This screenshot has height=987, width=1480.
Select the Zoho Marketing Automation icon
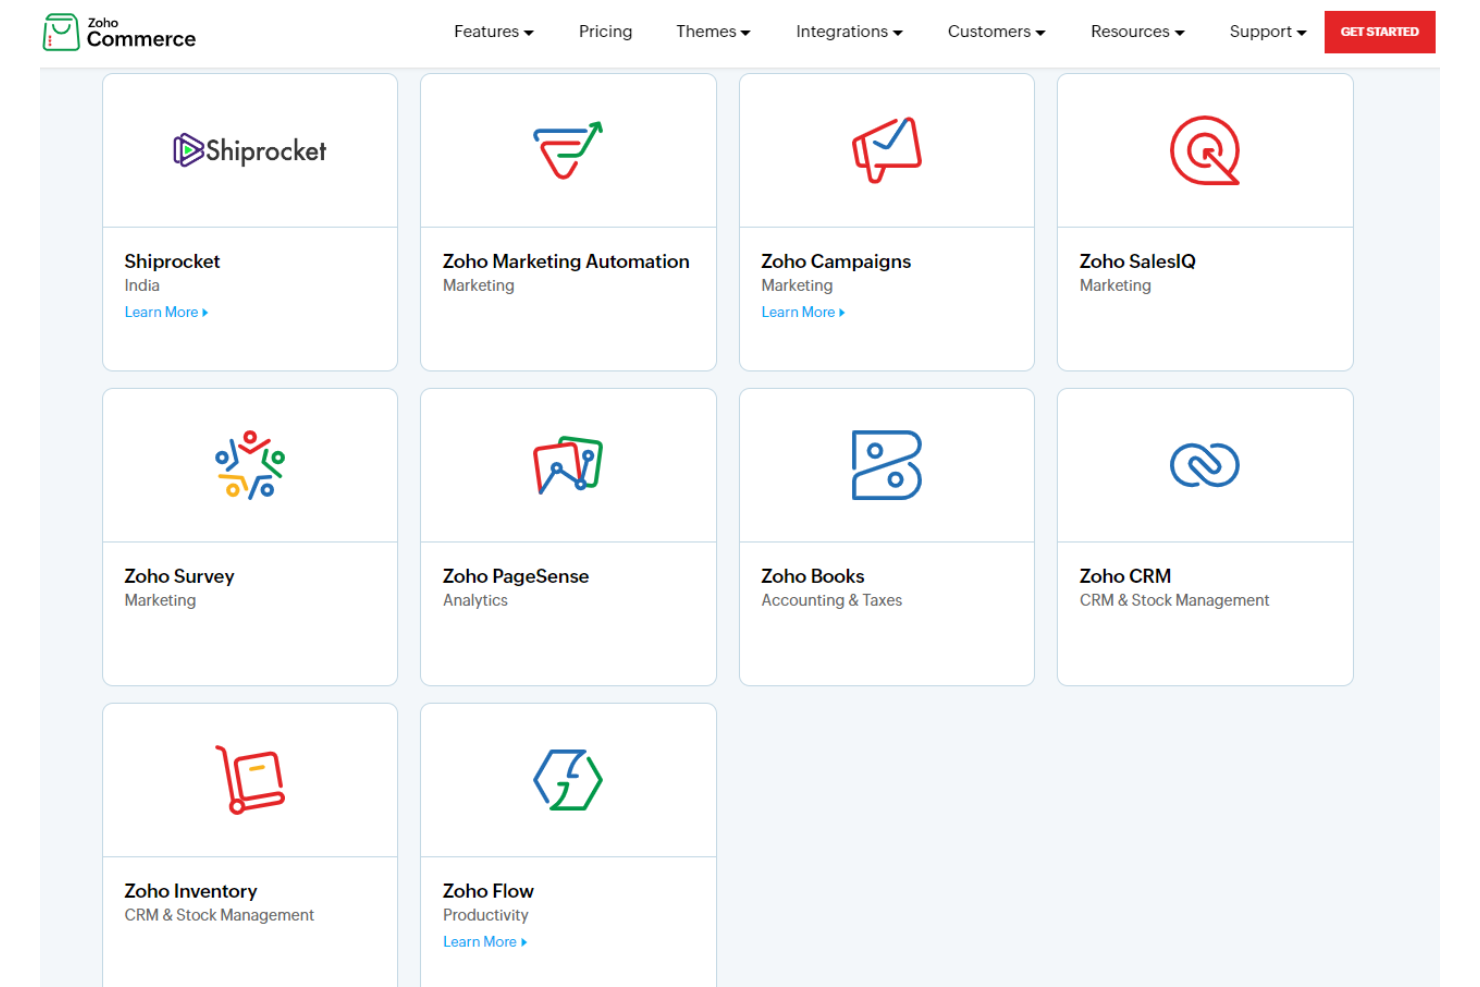point(567,150)
